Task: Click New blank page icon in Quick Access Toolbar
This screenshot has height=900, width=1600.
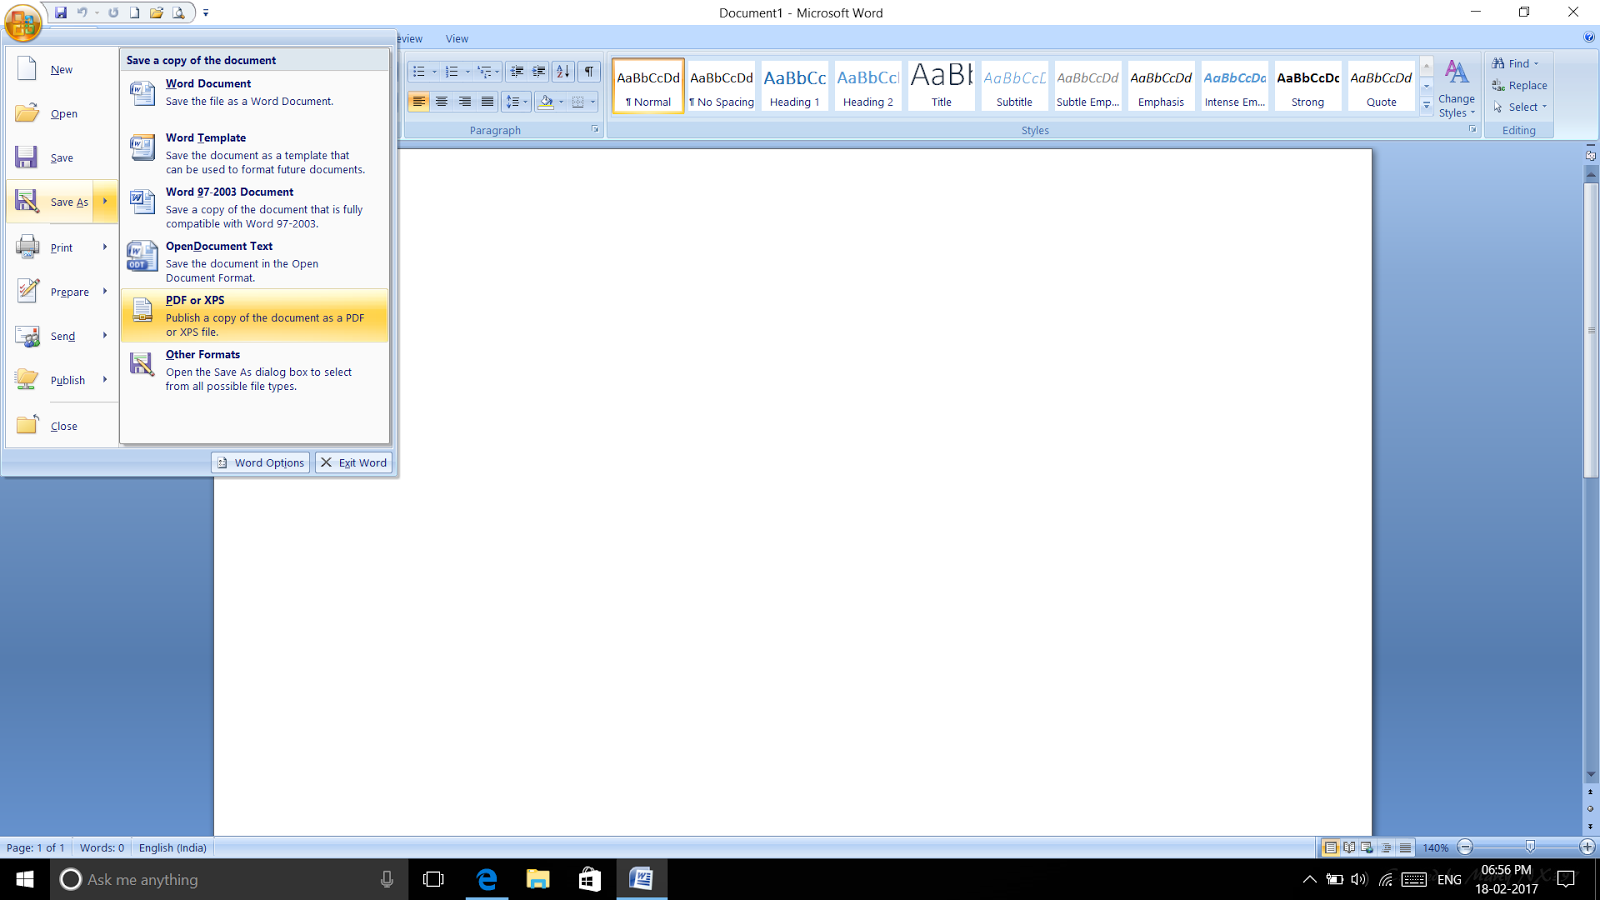Action: (x=134, y=13)
